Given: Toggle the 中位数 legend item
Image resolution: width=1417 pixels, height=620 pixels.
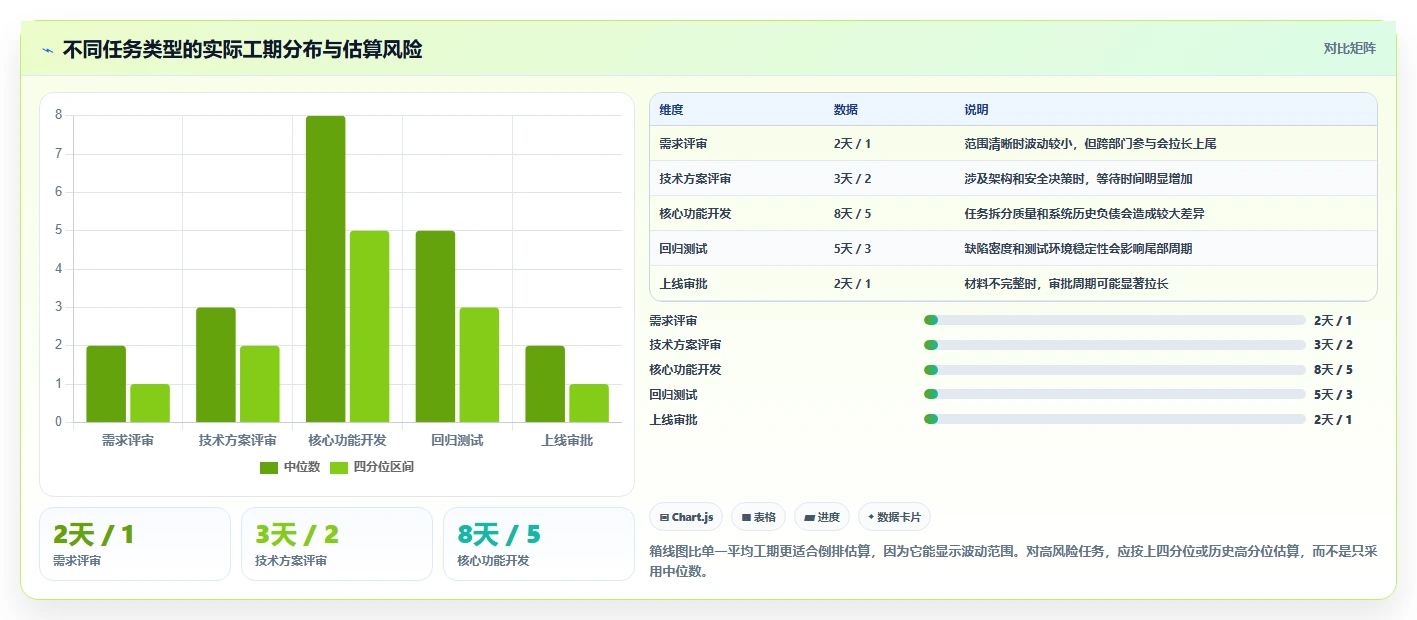Looking at the screenshot, I should [x=290, y=467].
